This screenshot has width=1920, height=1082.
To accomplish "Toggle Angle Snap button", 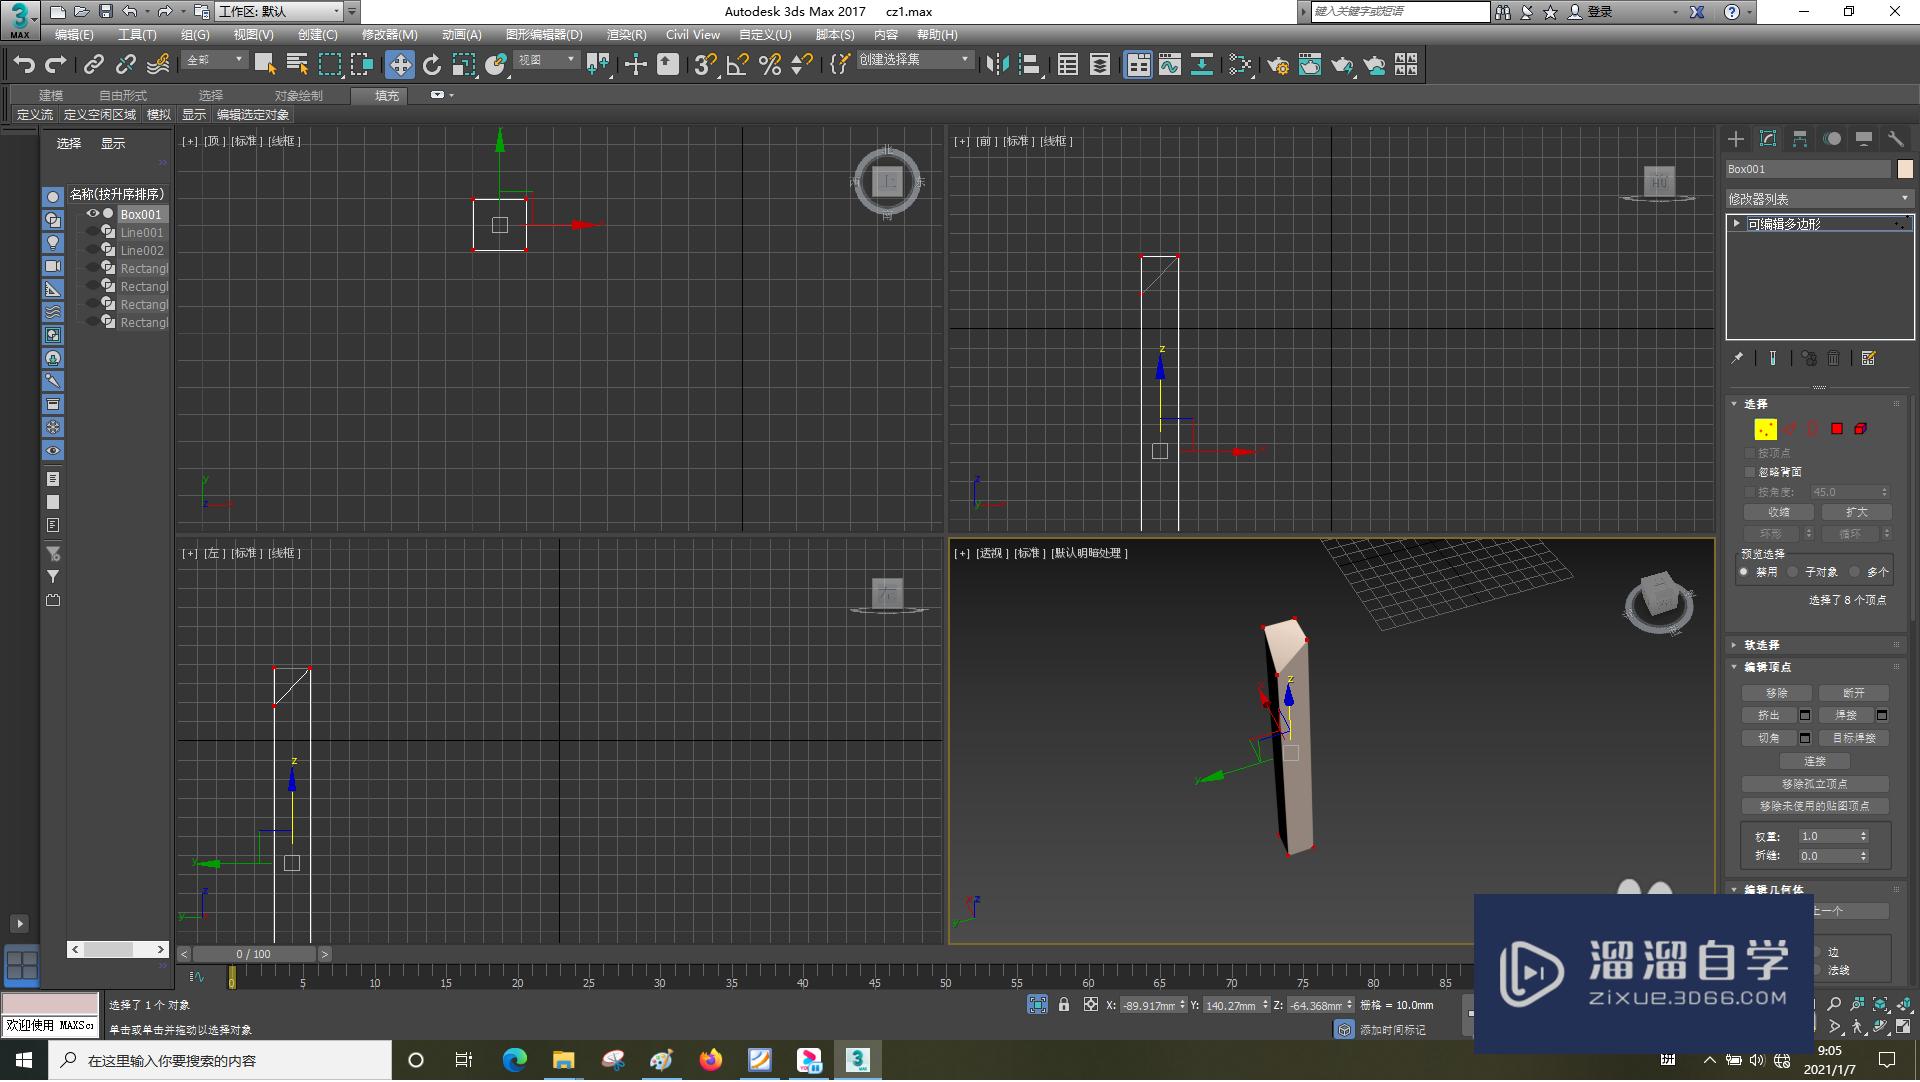I will click(x=738, y=65).
